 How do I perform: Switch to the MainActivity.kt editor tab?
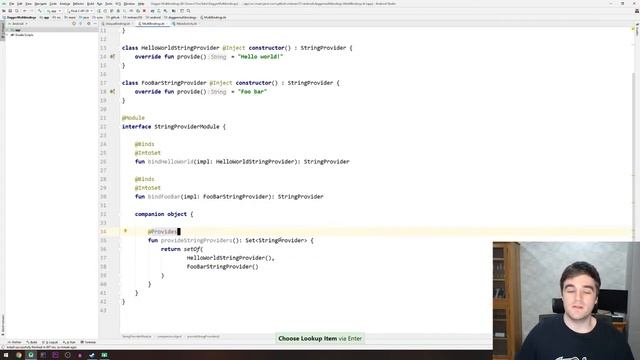[186, 24]
